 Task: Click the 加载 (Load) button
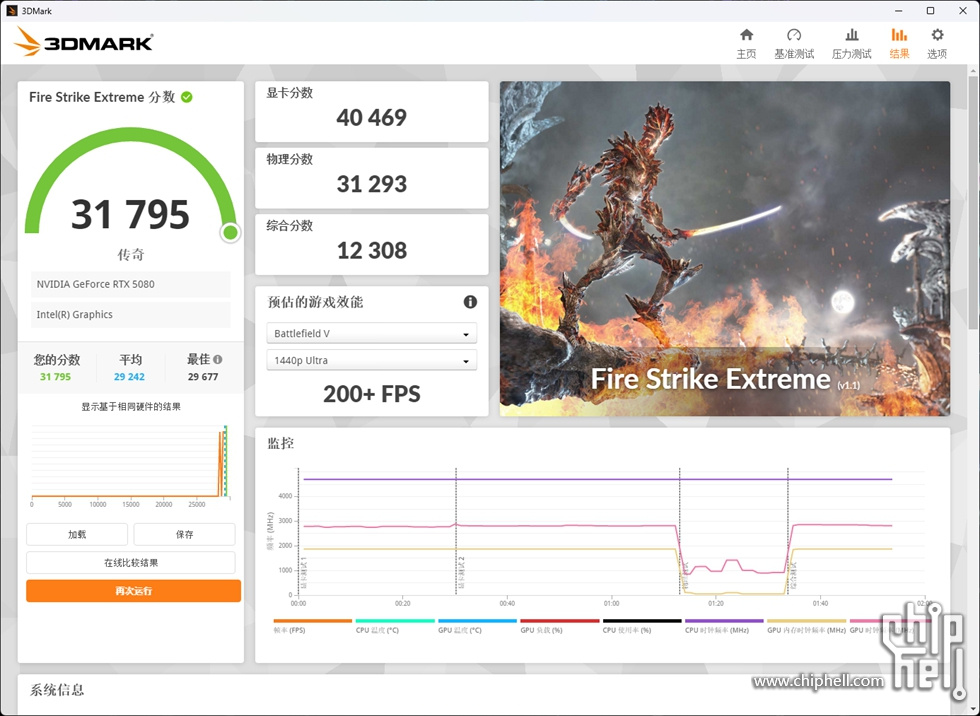click(77, 535)
